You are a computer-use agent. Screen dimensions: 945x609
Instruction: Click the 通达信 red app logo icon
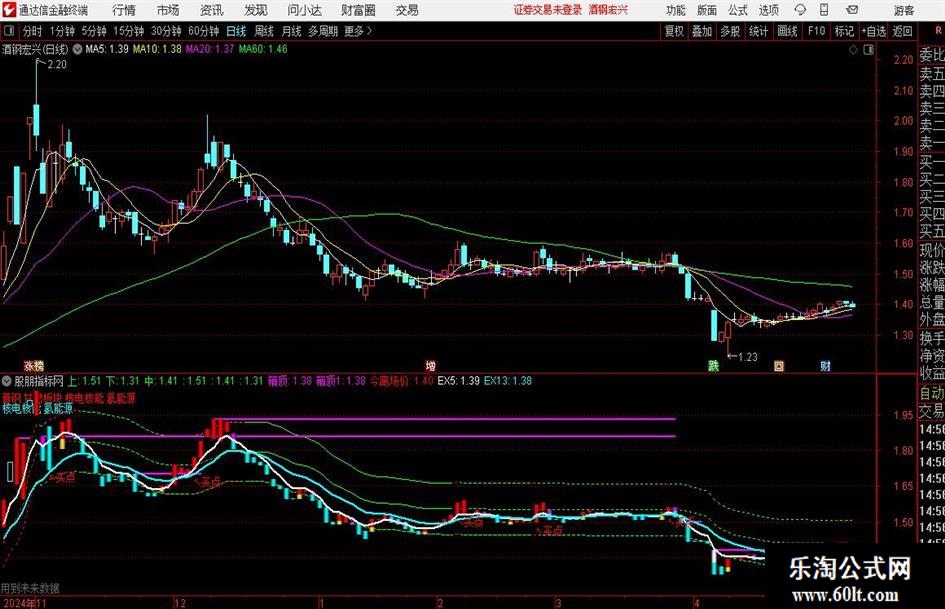8,10
